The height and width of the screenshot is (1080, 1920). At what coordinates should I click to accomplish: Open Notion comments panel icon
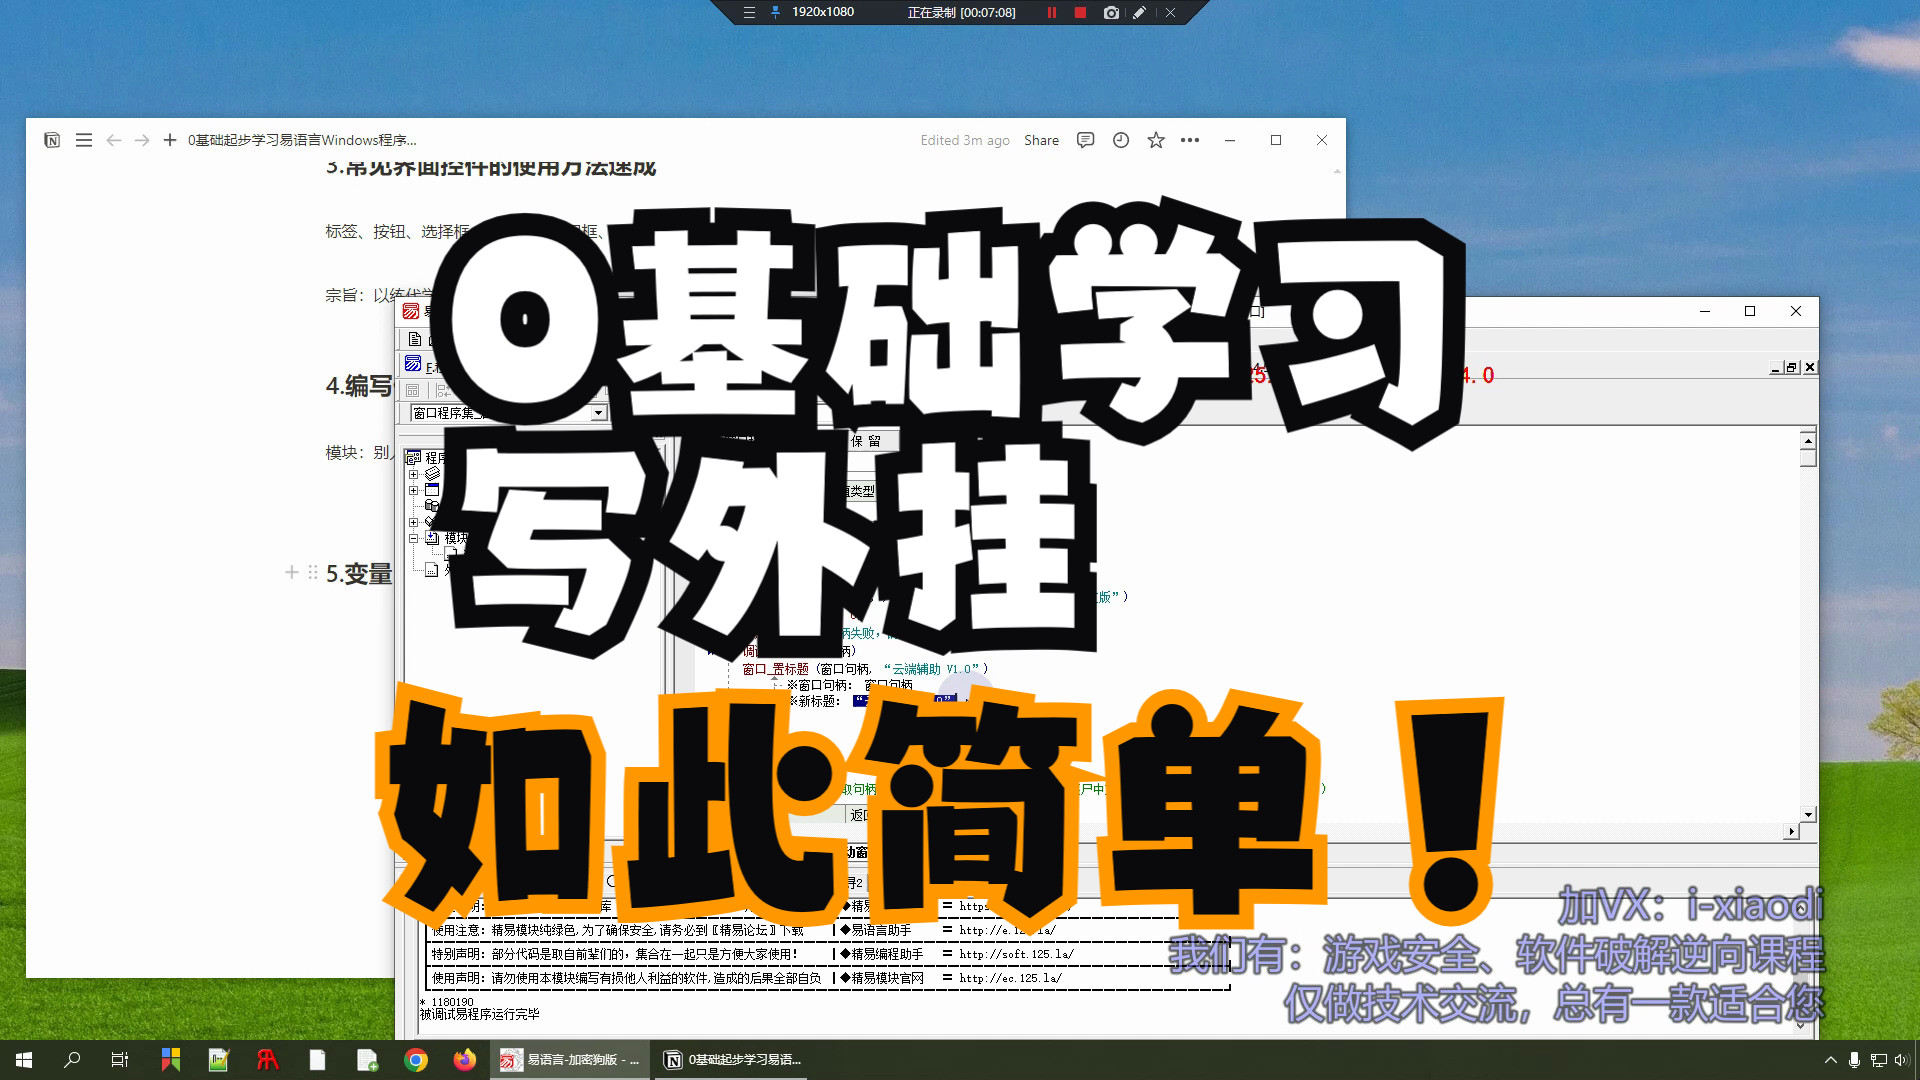pyautogui.click(x=1085, y=140)
